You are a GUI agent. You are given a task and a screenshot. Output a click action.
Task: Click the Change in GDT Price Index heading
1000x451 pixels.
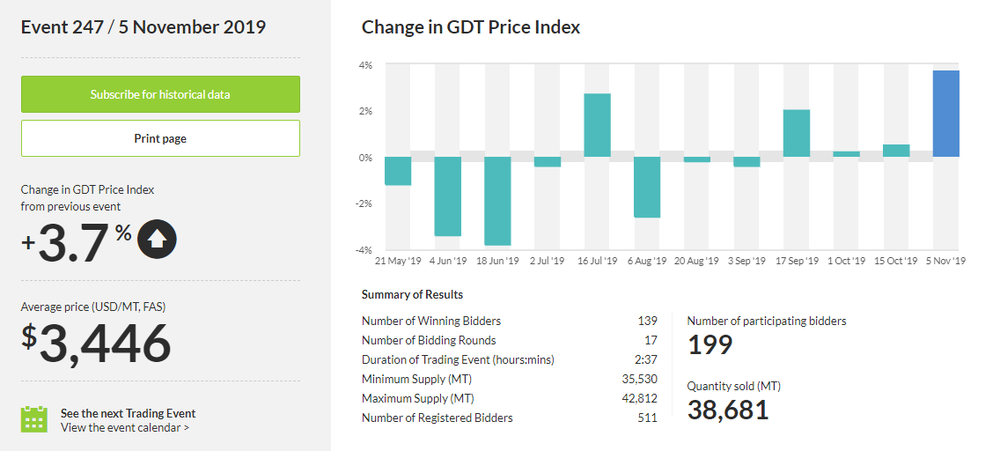click(471, 28)
